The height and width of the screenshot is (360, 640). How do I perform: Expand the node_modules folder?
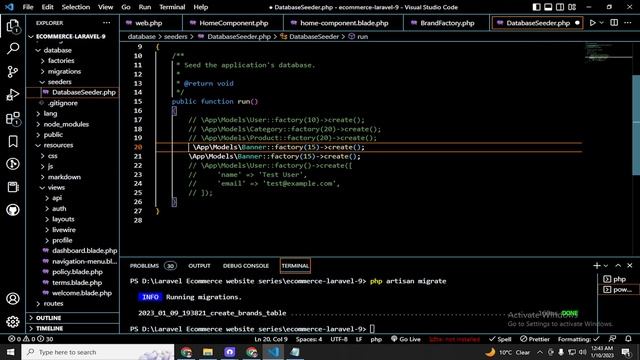[x=66, y=124]
